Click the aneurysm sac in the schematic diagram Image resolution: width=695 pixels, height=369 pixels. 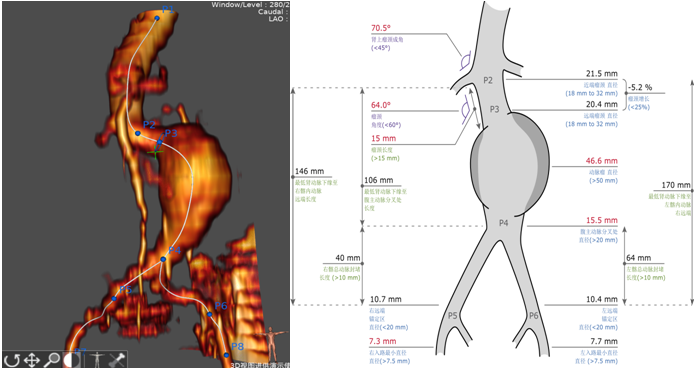(x=510, y=164)
